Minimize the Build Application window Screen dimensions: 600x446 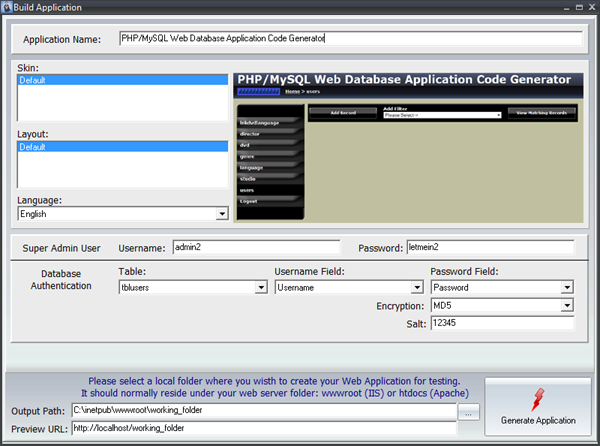coord(566,7)
